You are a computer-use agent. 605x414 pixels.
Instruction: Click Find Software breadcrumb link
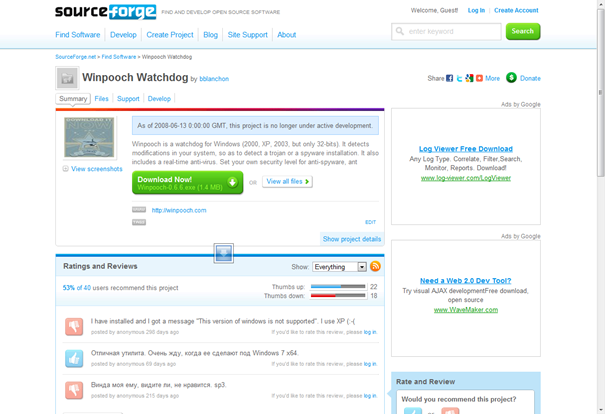point(119,57)
